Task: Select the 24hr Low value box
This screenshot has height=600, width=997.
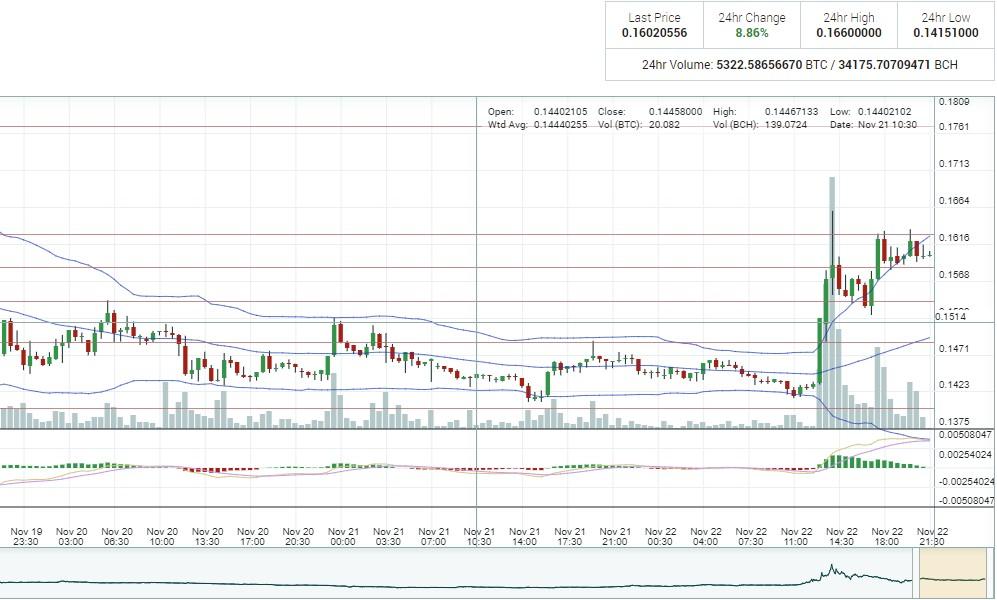Action: click(945, 25)
